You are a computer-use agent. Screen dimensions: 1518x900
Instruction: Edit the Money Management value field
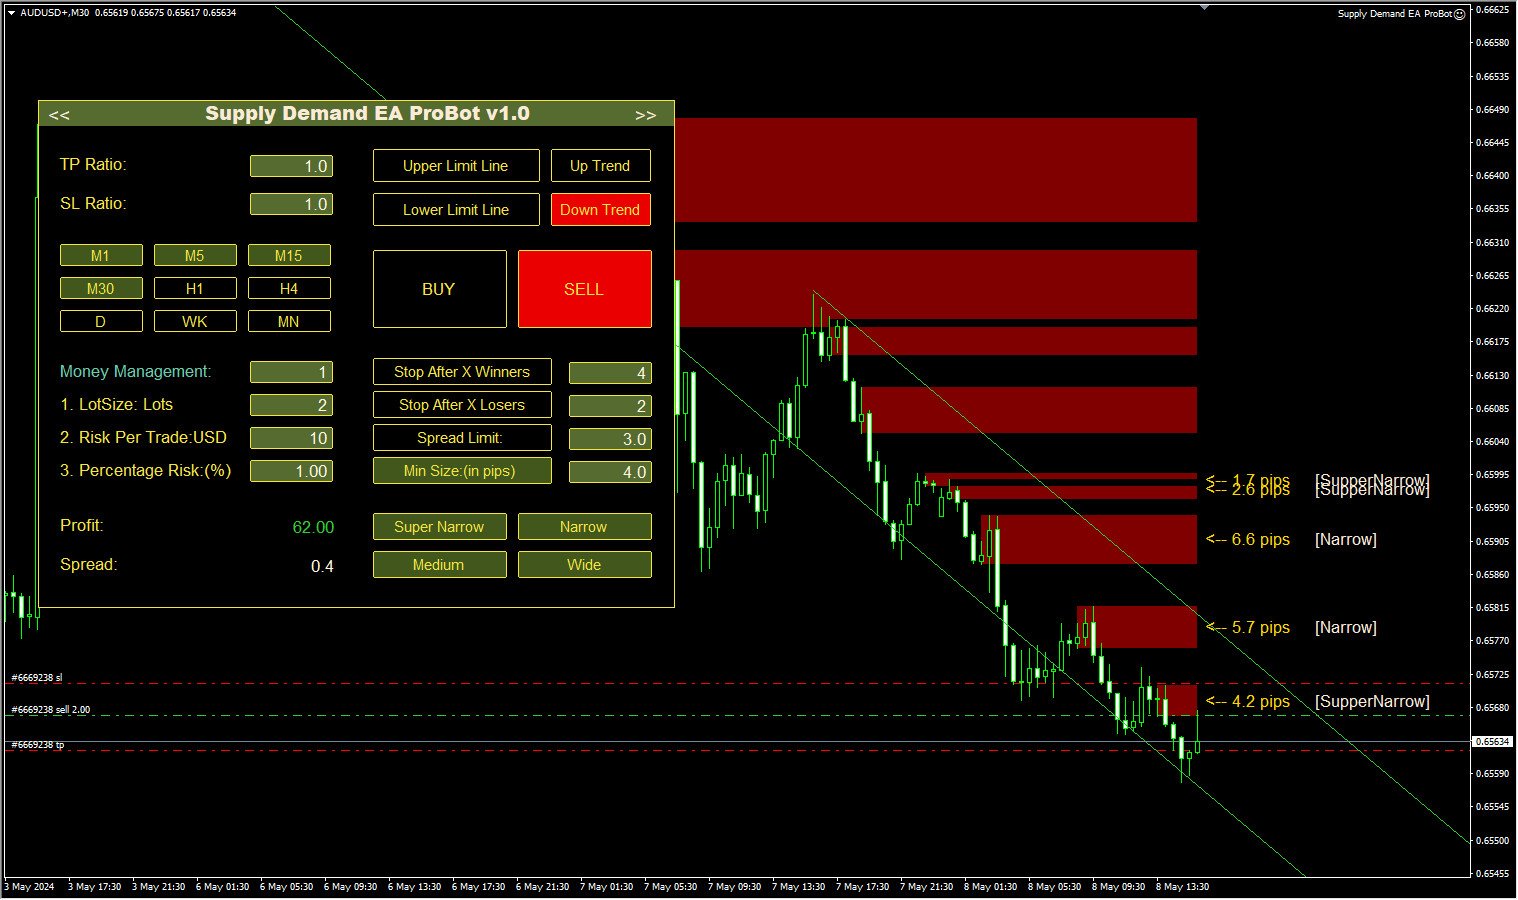(x=291, y=372)
